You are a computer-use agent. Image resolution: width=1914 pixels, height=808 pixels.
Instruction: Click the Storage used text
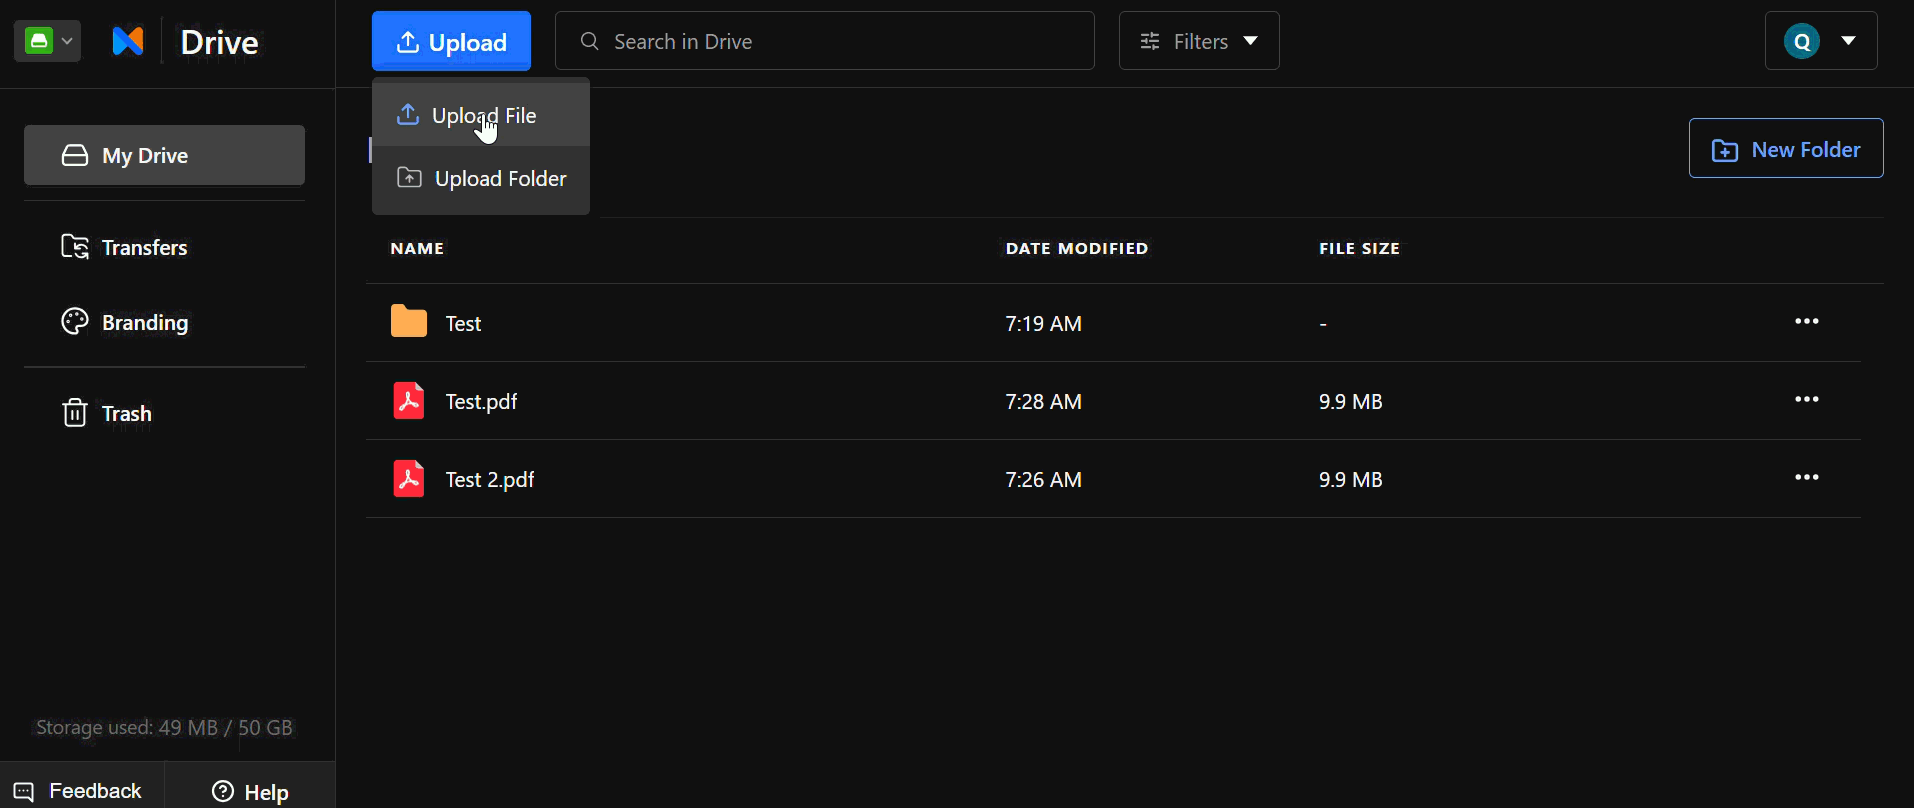click(164, 727)
